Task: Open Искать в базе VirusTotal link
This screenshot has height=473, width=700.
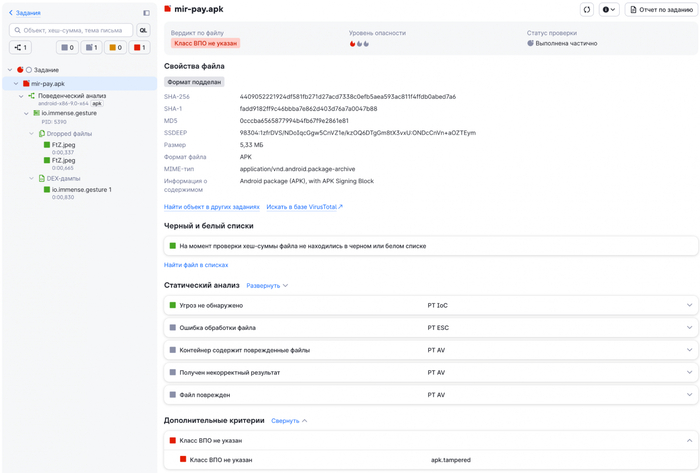Action: (x=304, y=207)
